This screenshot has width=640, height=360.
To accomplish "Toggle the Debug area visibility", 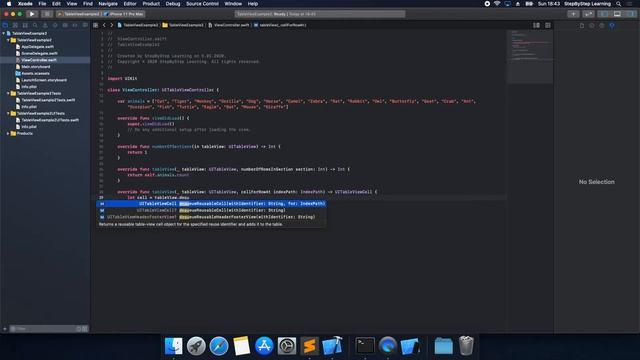I will [617, 14].
